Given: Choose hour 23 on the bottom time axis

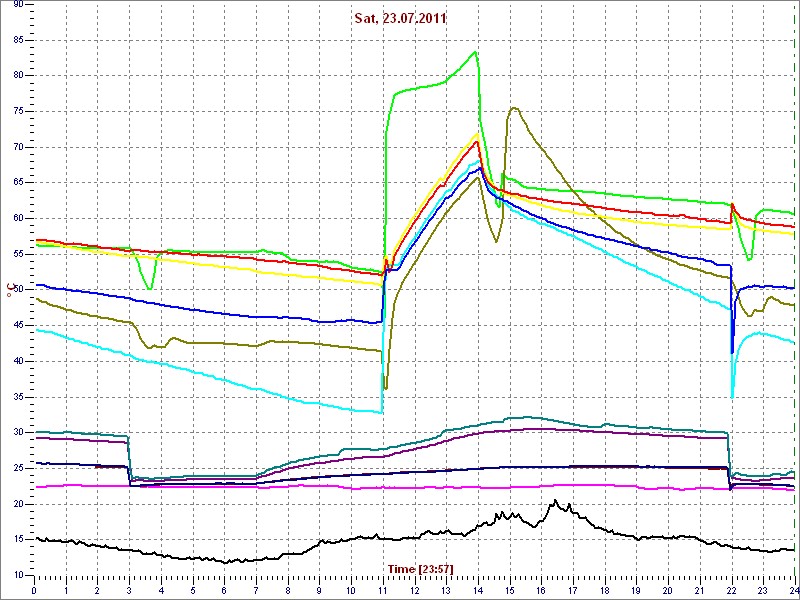Looking at the screenshot, I should coord(763,590).
